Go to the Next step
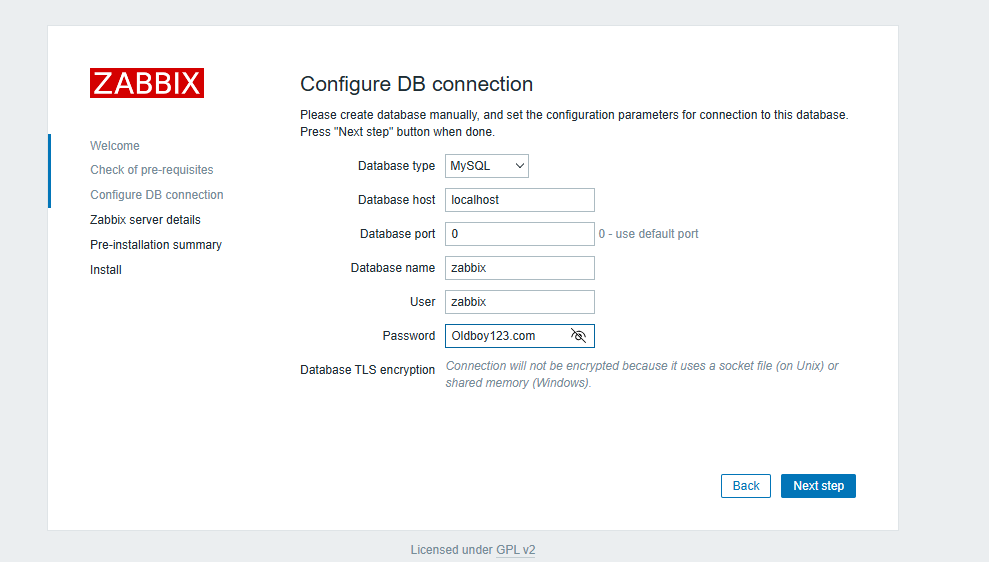Viewport: 989px width, 562px height. [x=818, y=486]
